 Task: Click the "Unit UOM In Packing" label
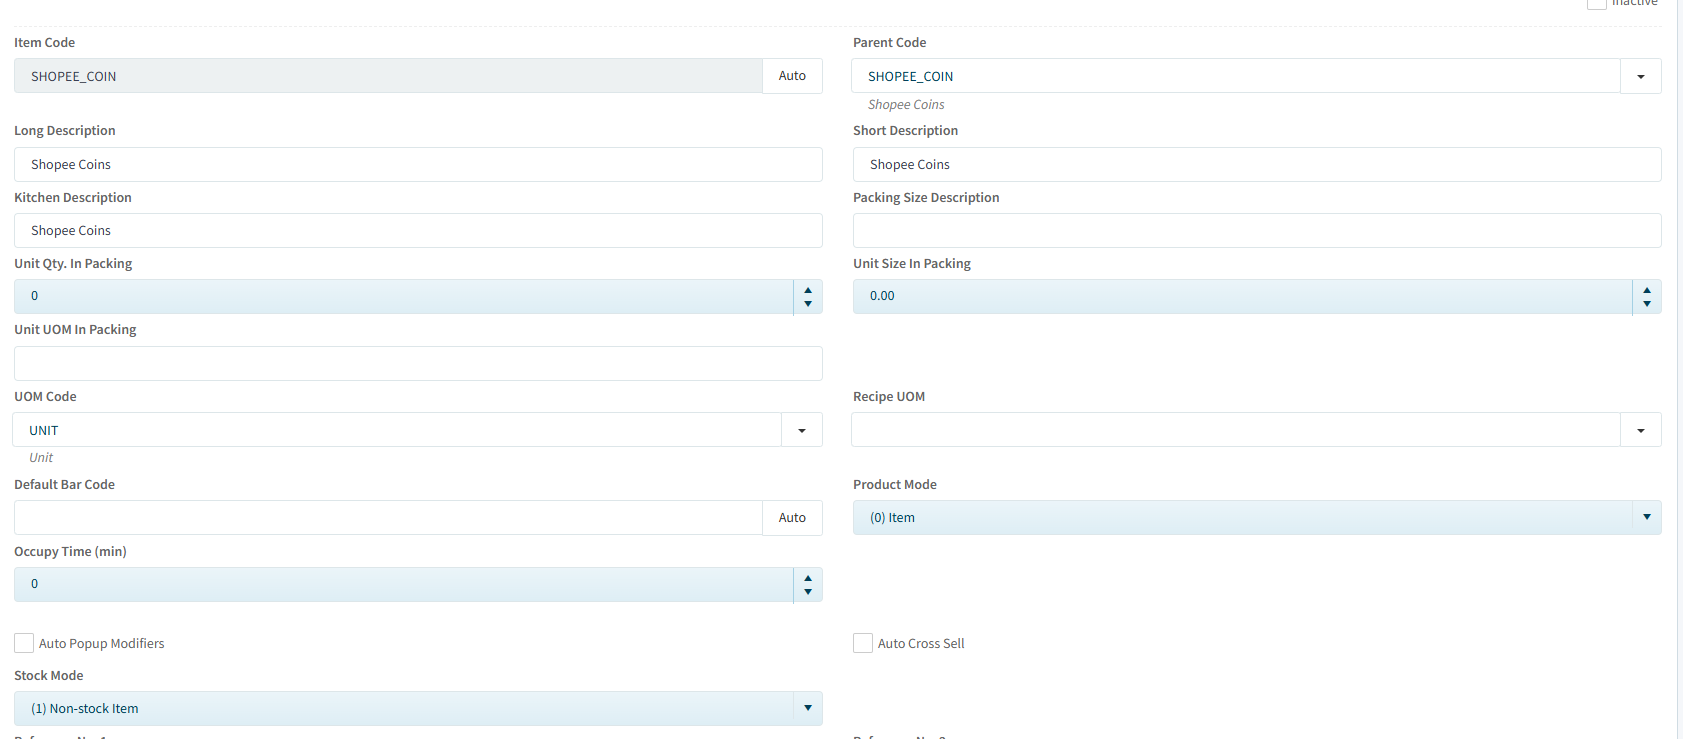pos(75,330)
